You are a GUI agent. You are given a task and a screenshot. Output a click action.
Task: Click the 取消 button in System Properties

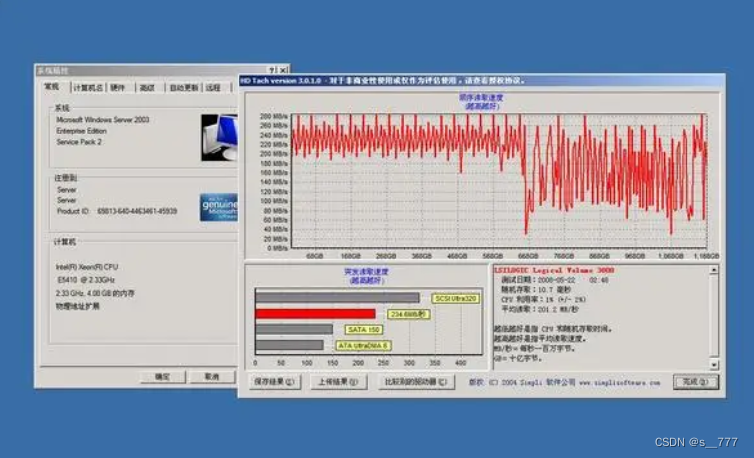click(212, 377)
